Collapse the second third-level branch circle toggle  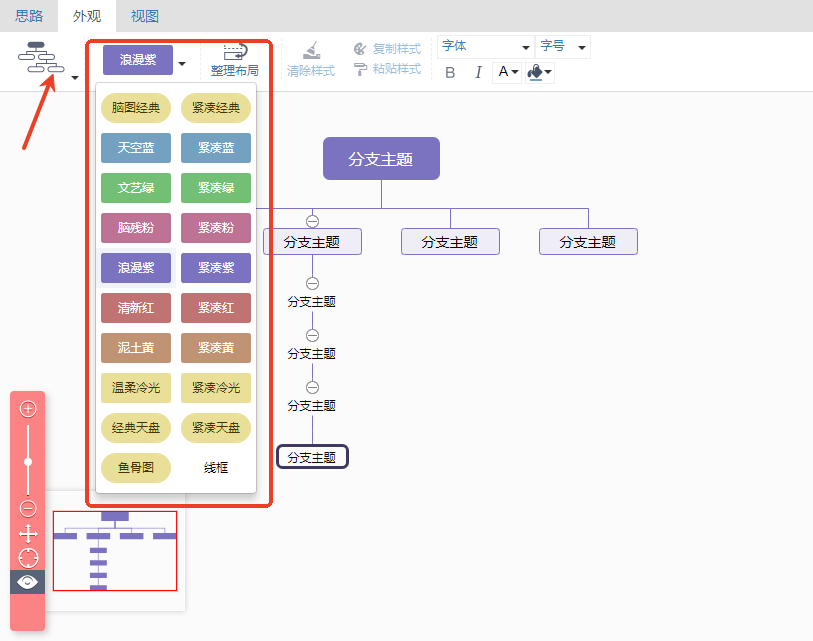pyautogui.click(x=312, y=335)
